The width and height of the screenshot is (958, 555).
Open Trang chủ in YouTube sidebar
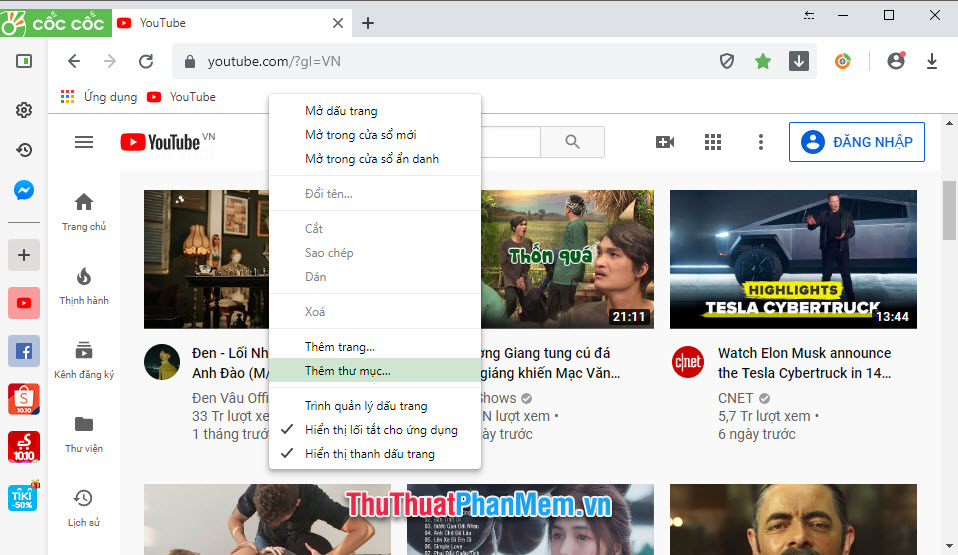coord(84,212)
